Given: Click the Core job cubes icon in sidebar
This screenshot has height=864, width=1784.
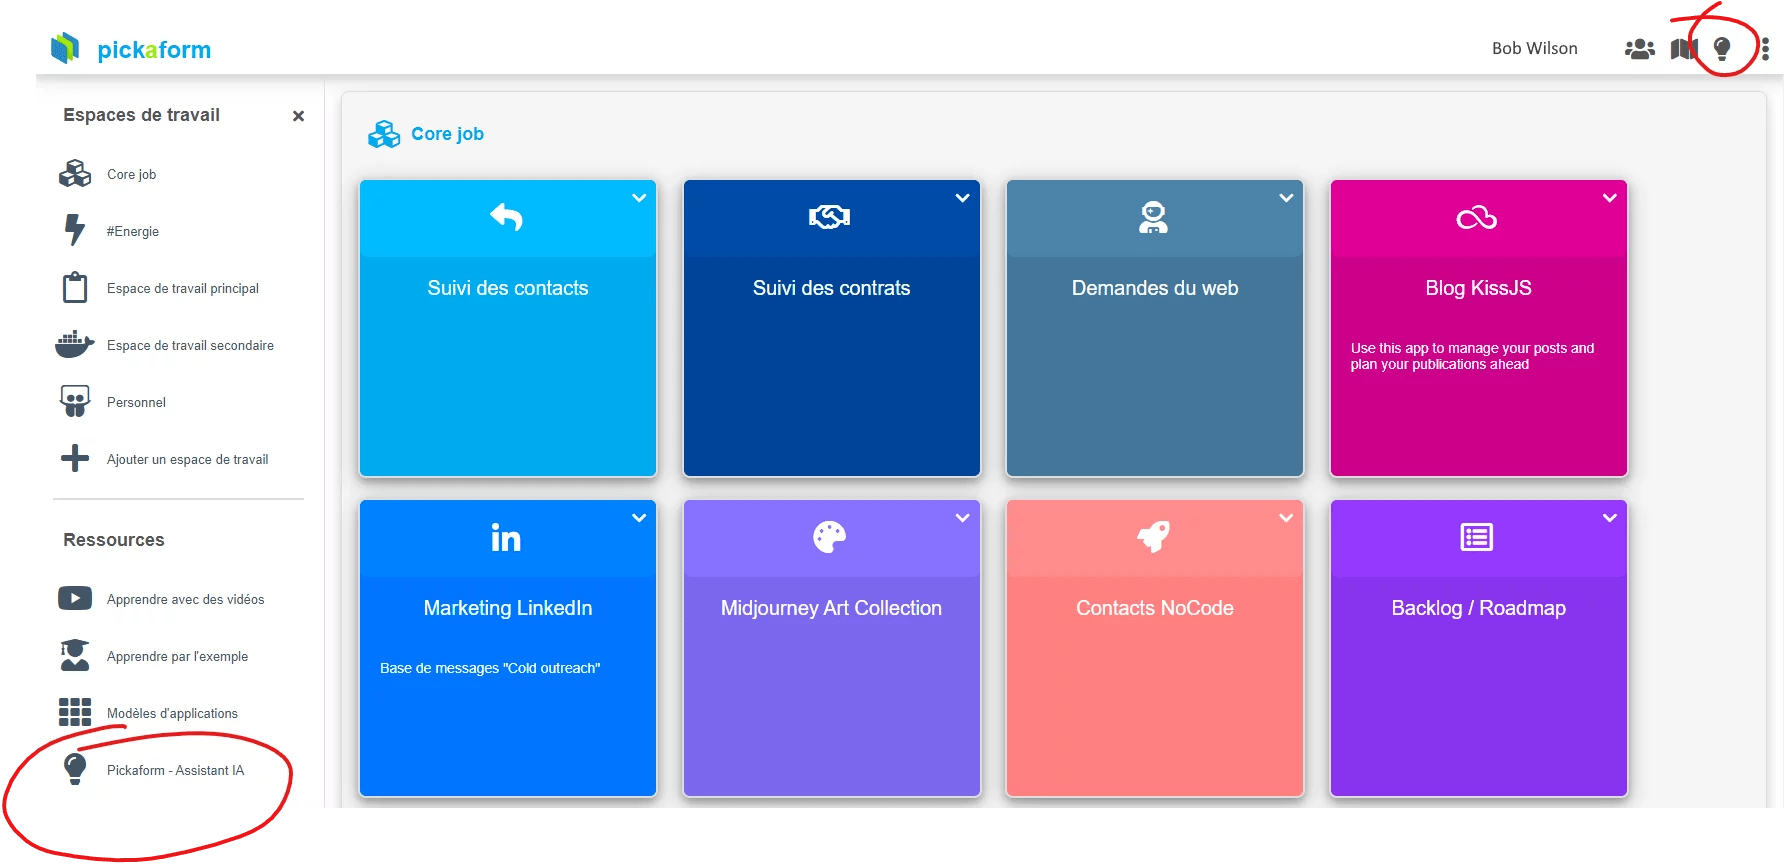Looking at the screenshot, I should (x=75, y=174).
